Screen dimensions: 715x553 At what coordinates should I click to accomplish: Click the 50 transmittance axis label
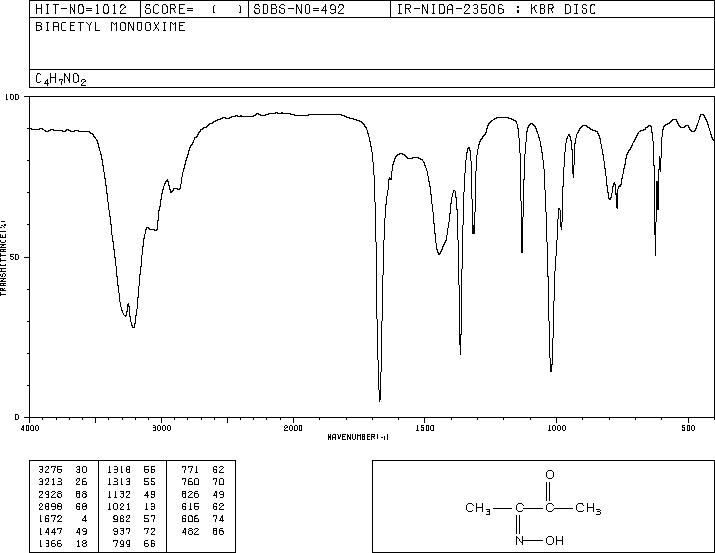[15, 257]
